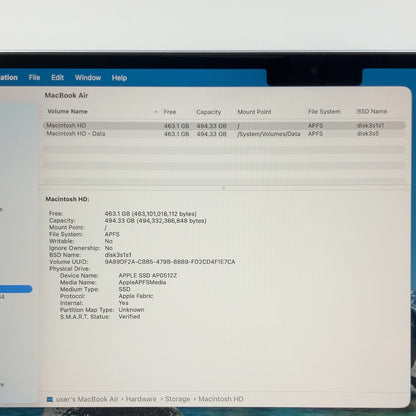Click Storage in the path bar

177,399
